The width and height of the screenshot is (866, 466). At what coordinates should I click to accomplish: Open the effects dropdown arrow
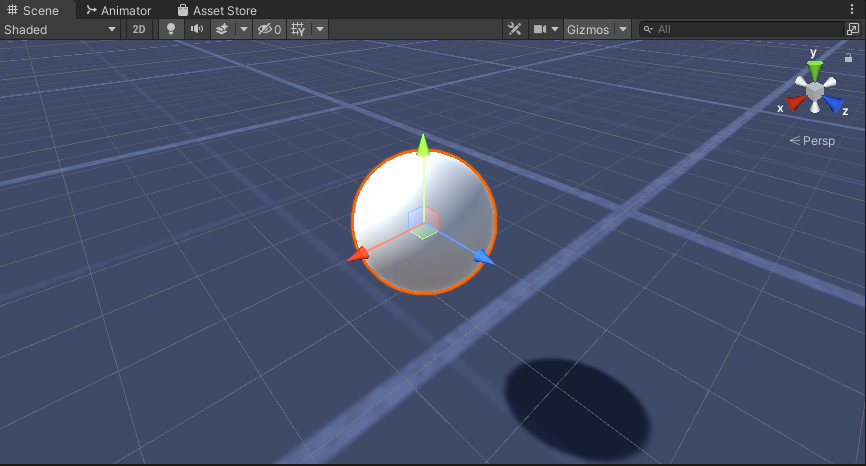tap(244, 29)
